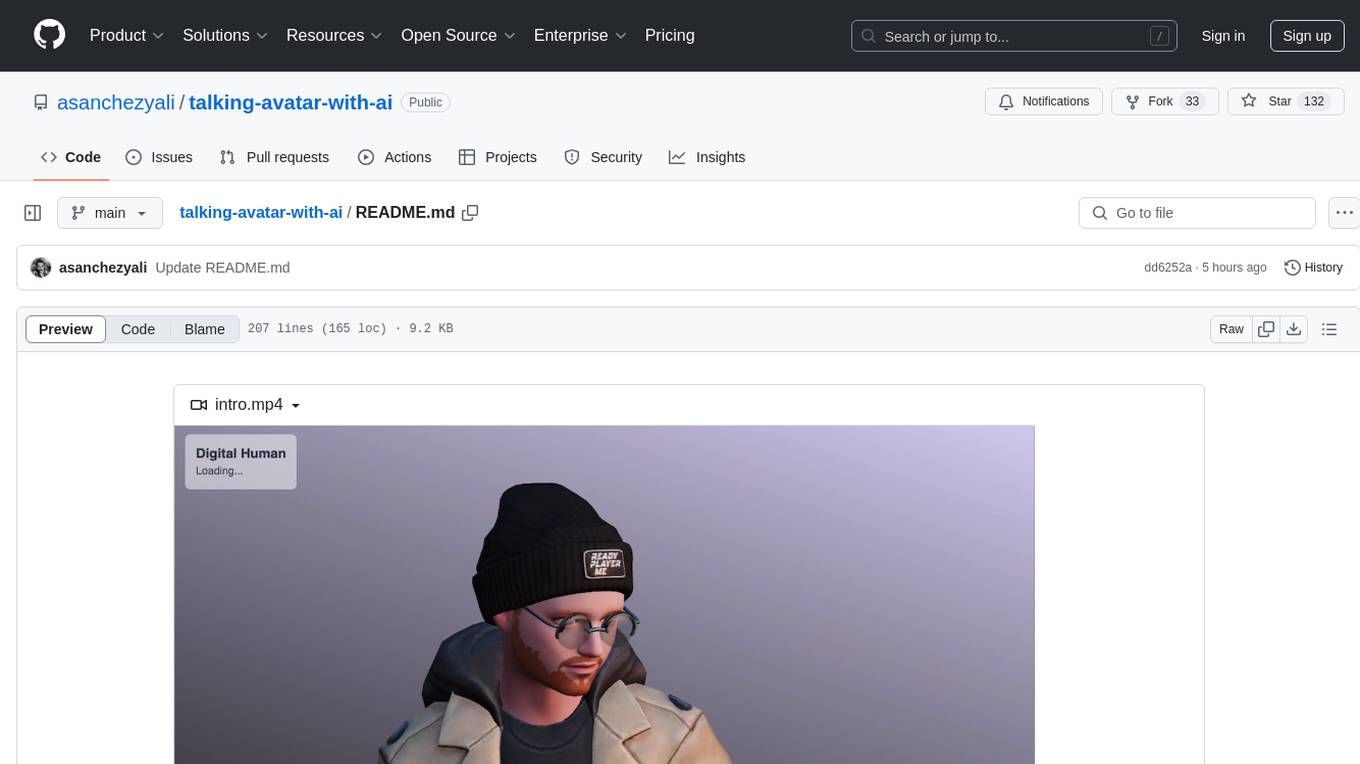Open the Issues tab
Viewport: 1360px width, 764px height.
tap(159, 157)
